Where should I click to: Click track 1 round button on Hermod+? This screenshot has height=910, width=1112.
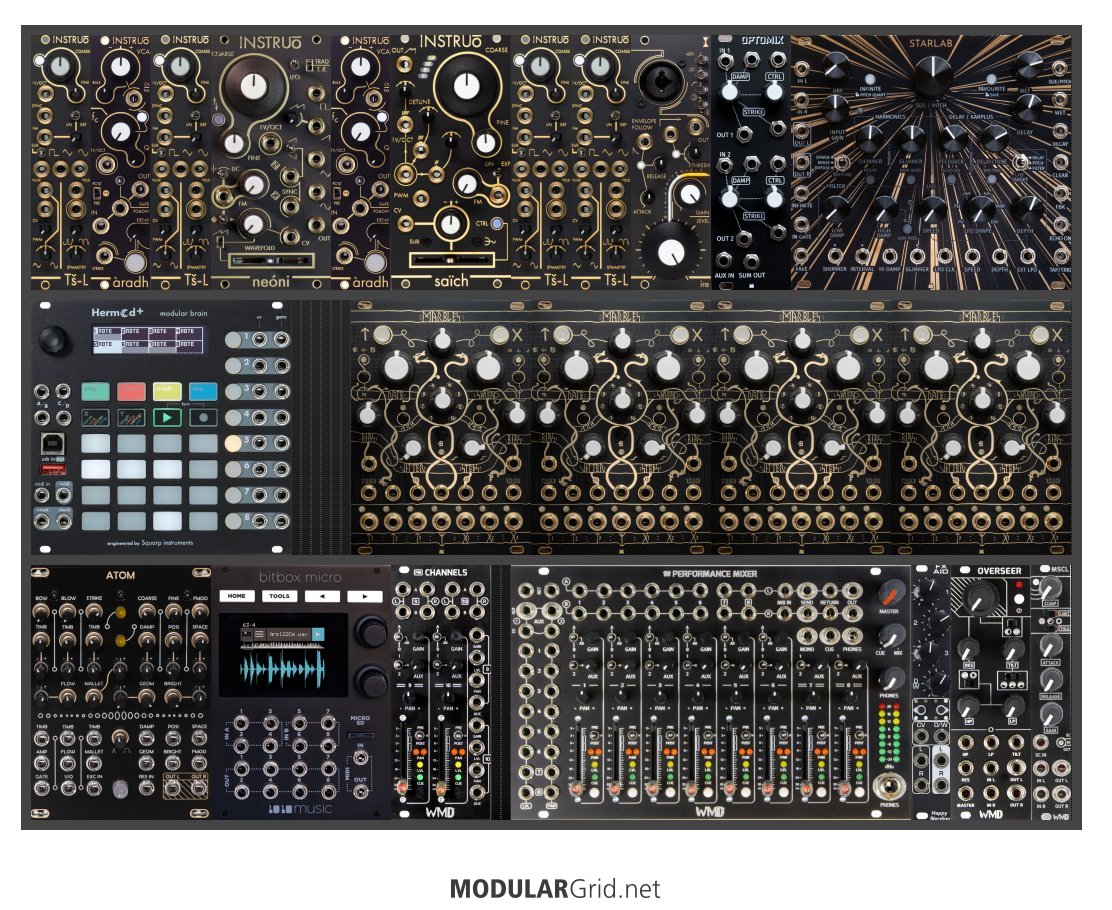click(x=233, y=340)
